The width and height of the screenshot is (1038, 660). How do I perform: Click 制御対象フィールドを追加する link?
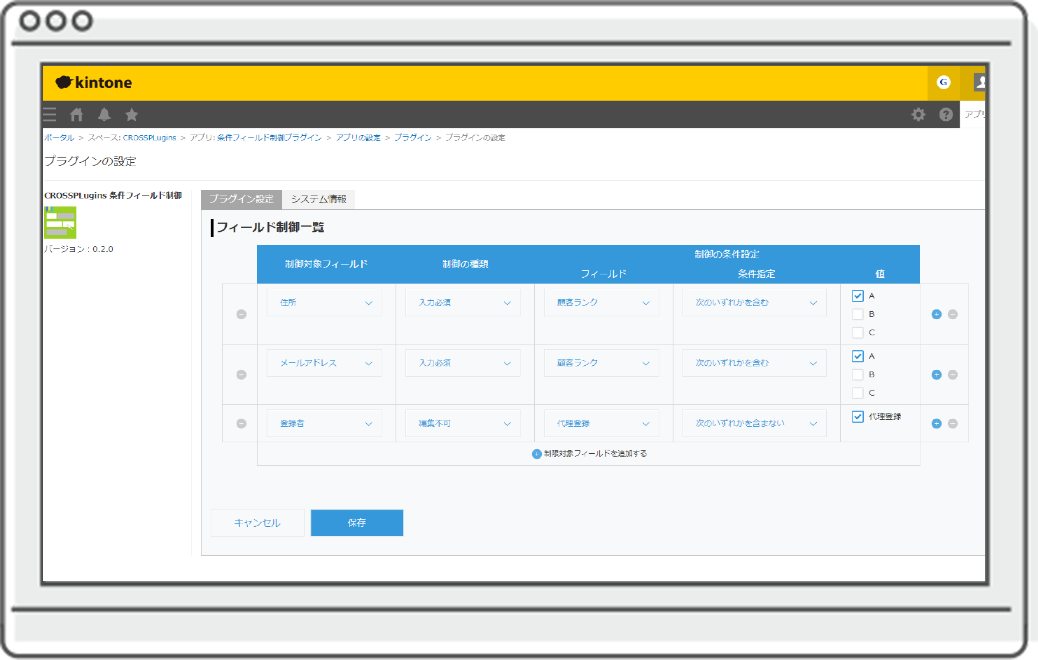590,453
